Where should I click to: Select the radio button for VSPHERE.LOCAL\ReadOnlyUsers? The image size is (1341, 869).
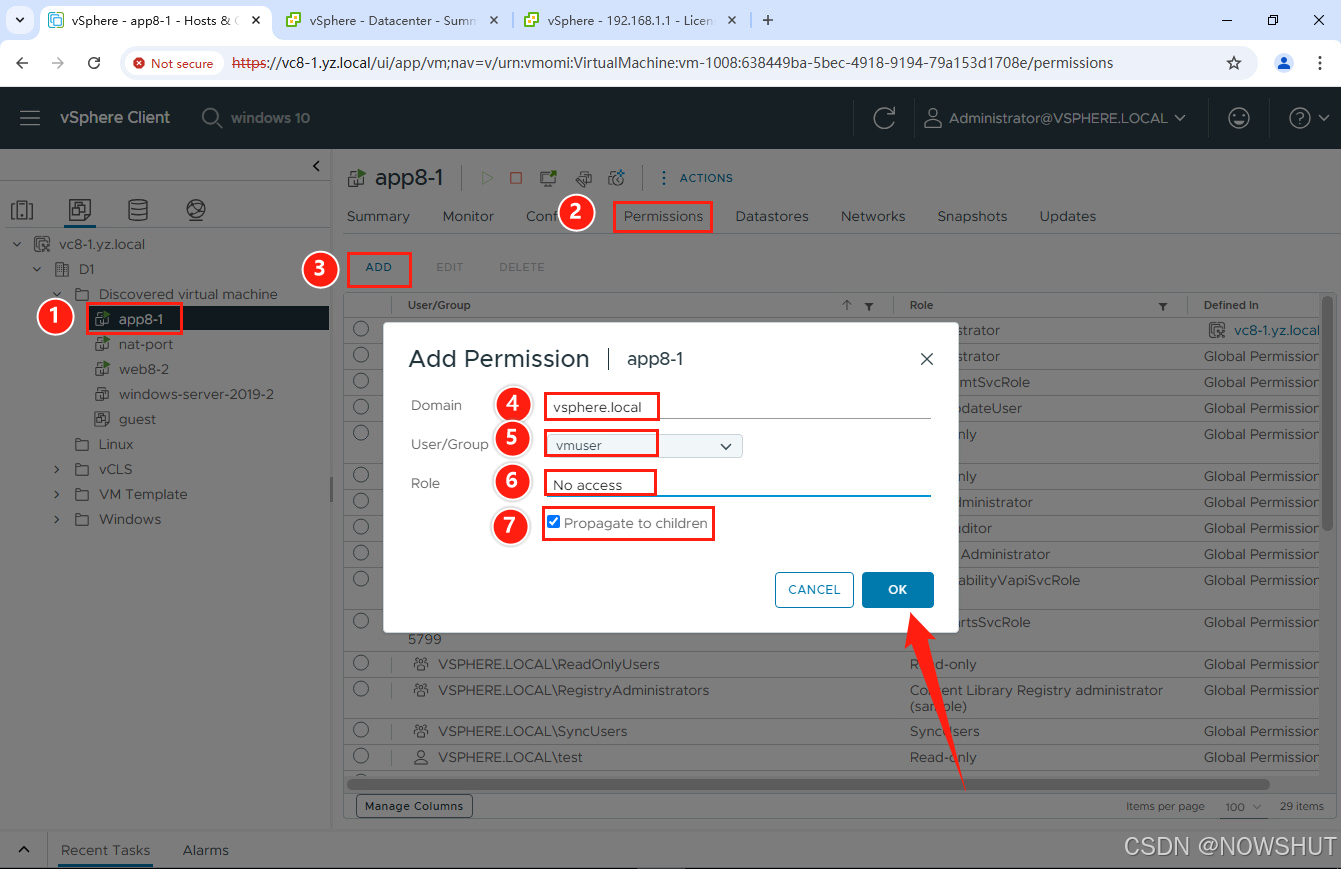361,662
